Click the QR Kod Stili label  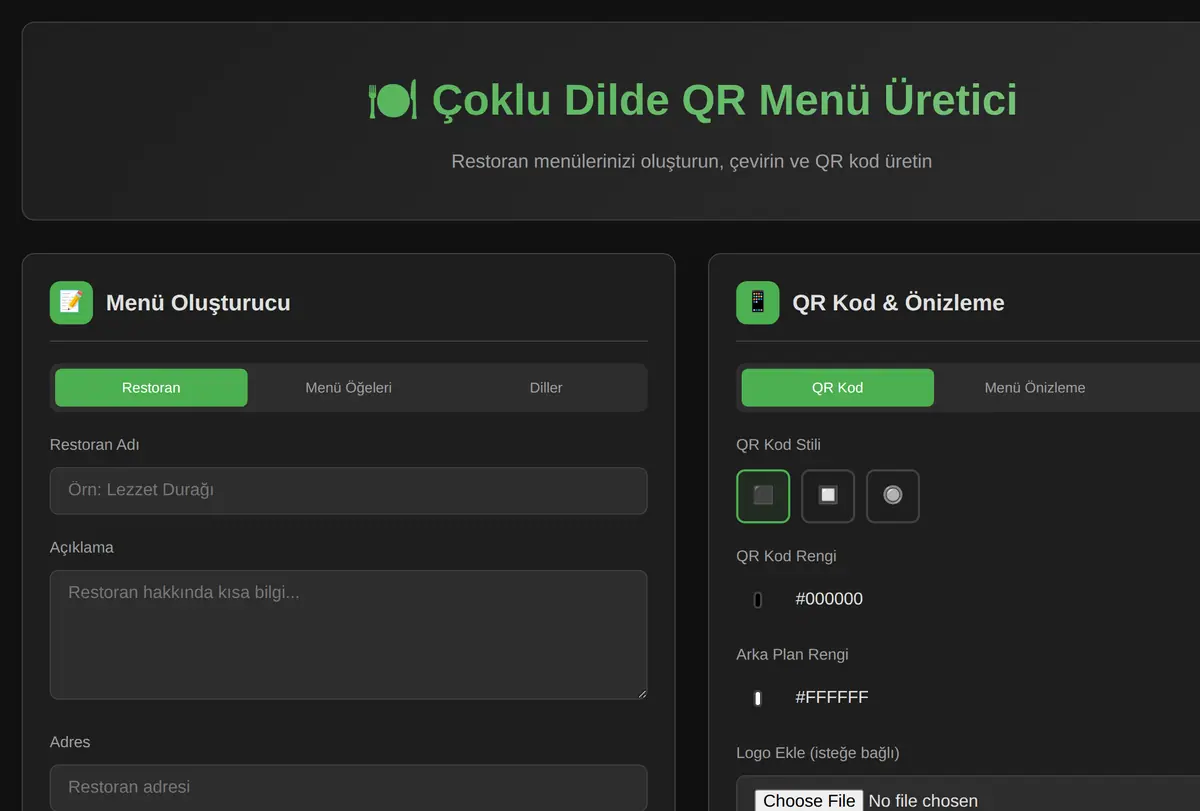click(x=778, y=445)
